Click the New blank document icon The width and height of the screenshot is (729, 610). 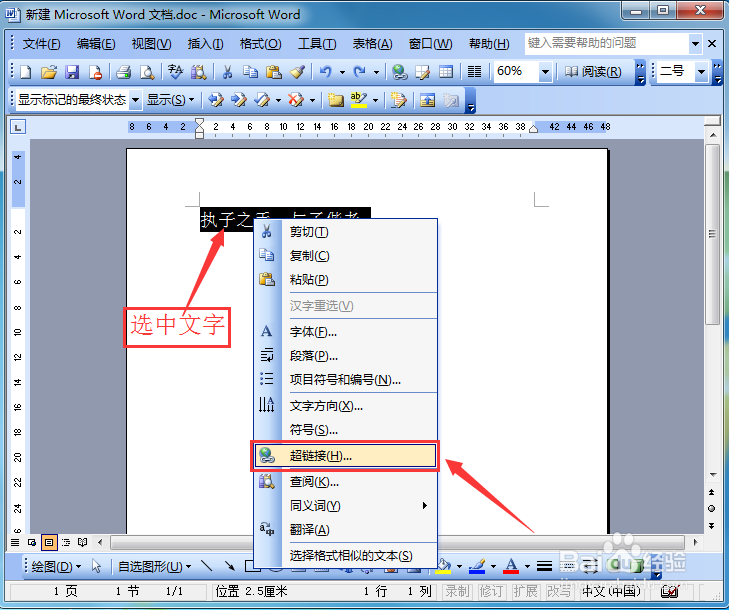26,72
